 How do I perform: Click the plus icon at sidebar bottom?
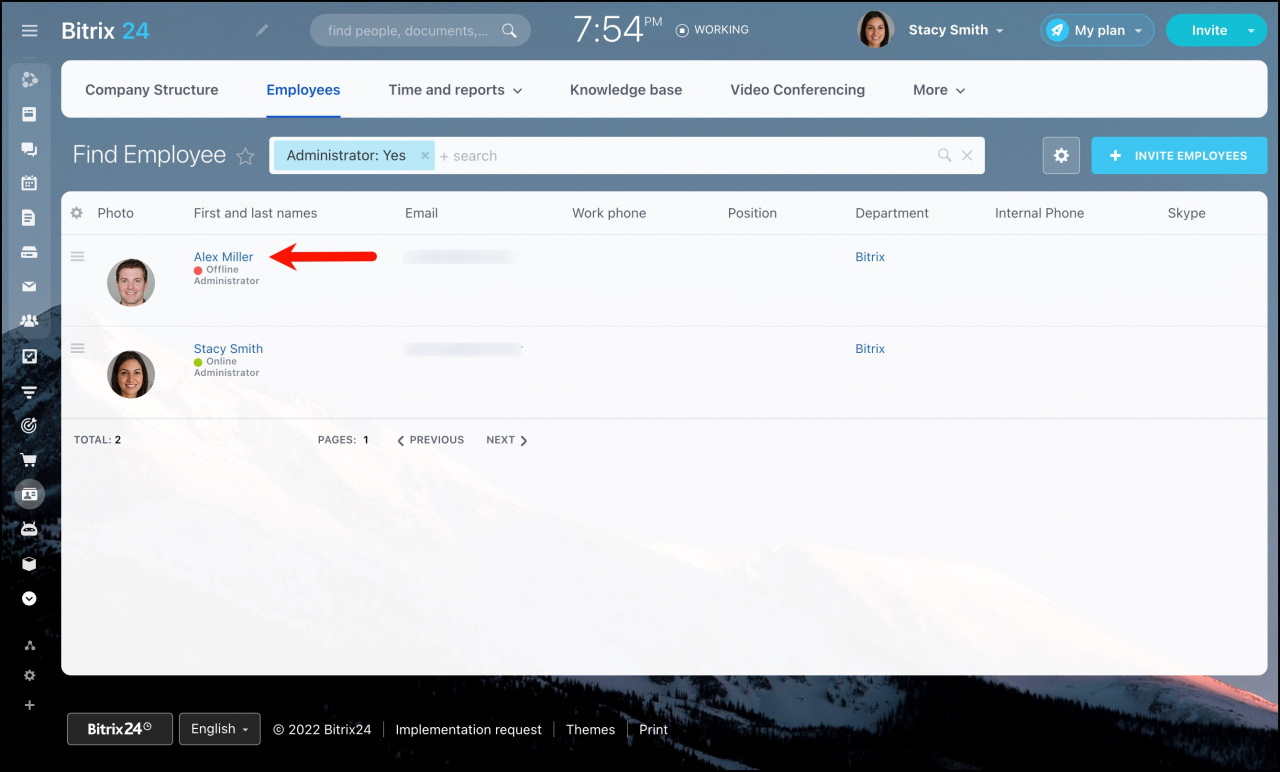tap(29, 705)
